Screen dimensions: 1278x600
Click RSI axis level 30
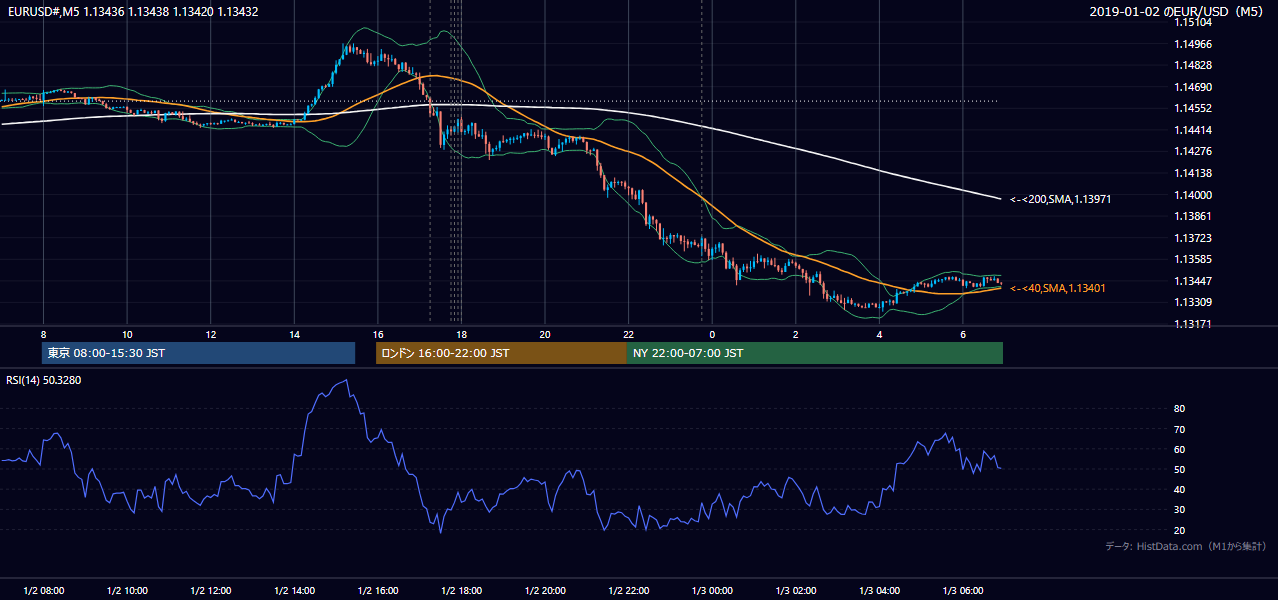(1180, 510)
